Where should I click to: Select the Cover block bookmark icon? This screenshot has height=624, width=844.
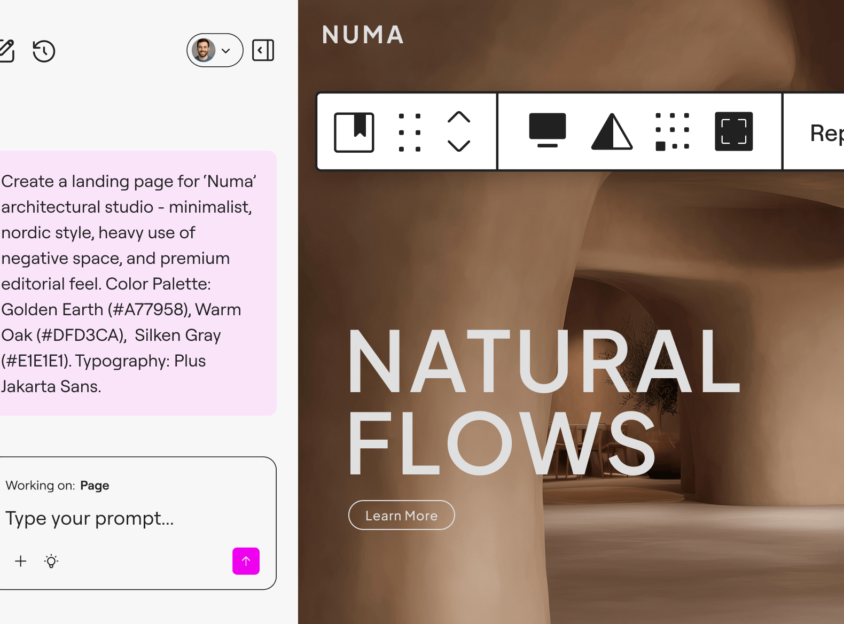(354, 132)
